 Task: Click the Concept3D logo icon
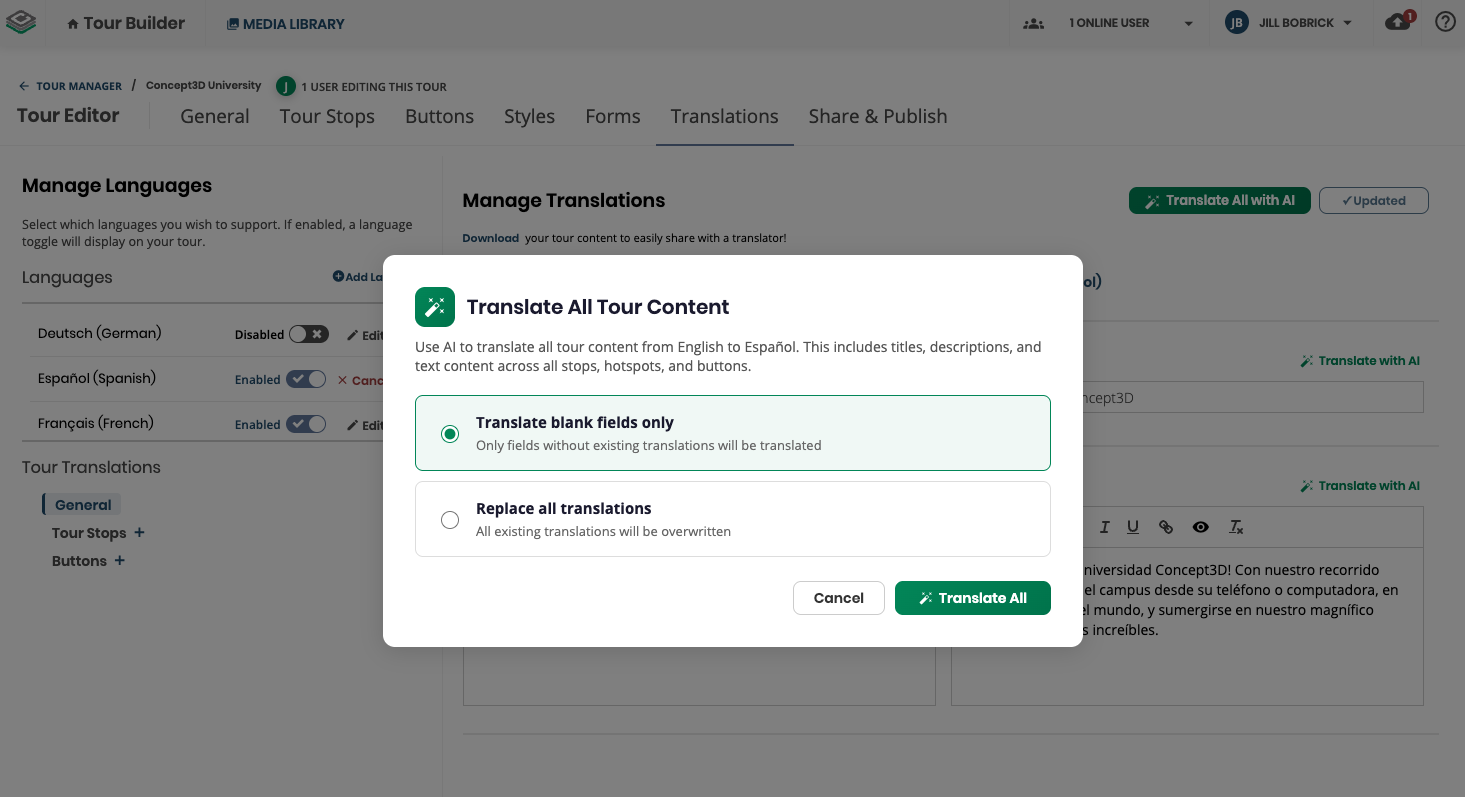(21, 22)
